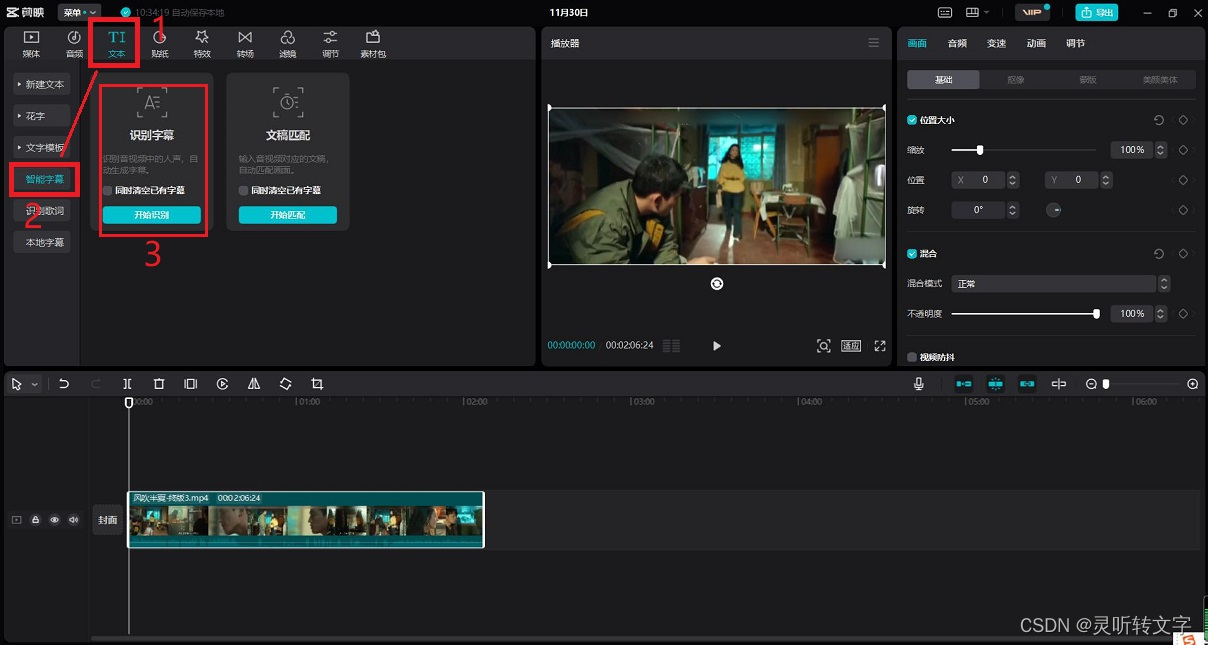Switch to the 美颜美体 sub-tab
This screenshot has width=1208, height=645.
pyautogui.click(x=1160, y=80)
